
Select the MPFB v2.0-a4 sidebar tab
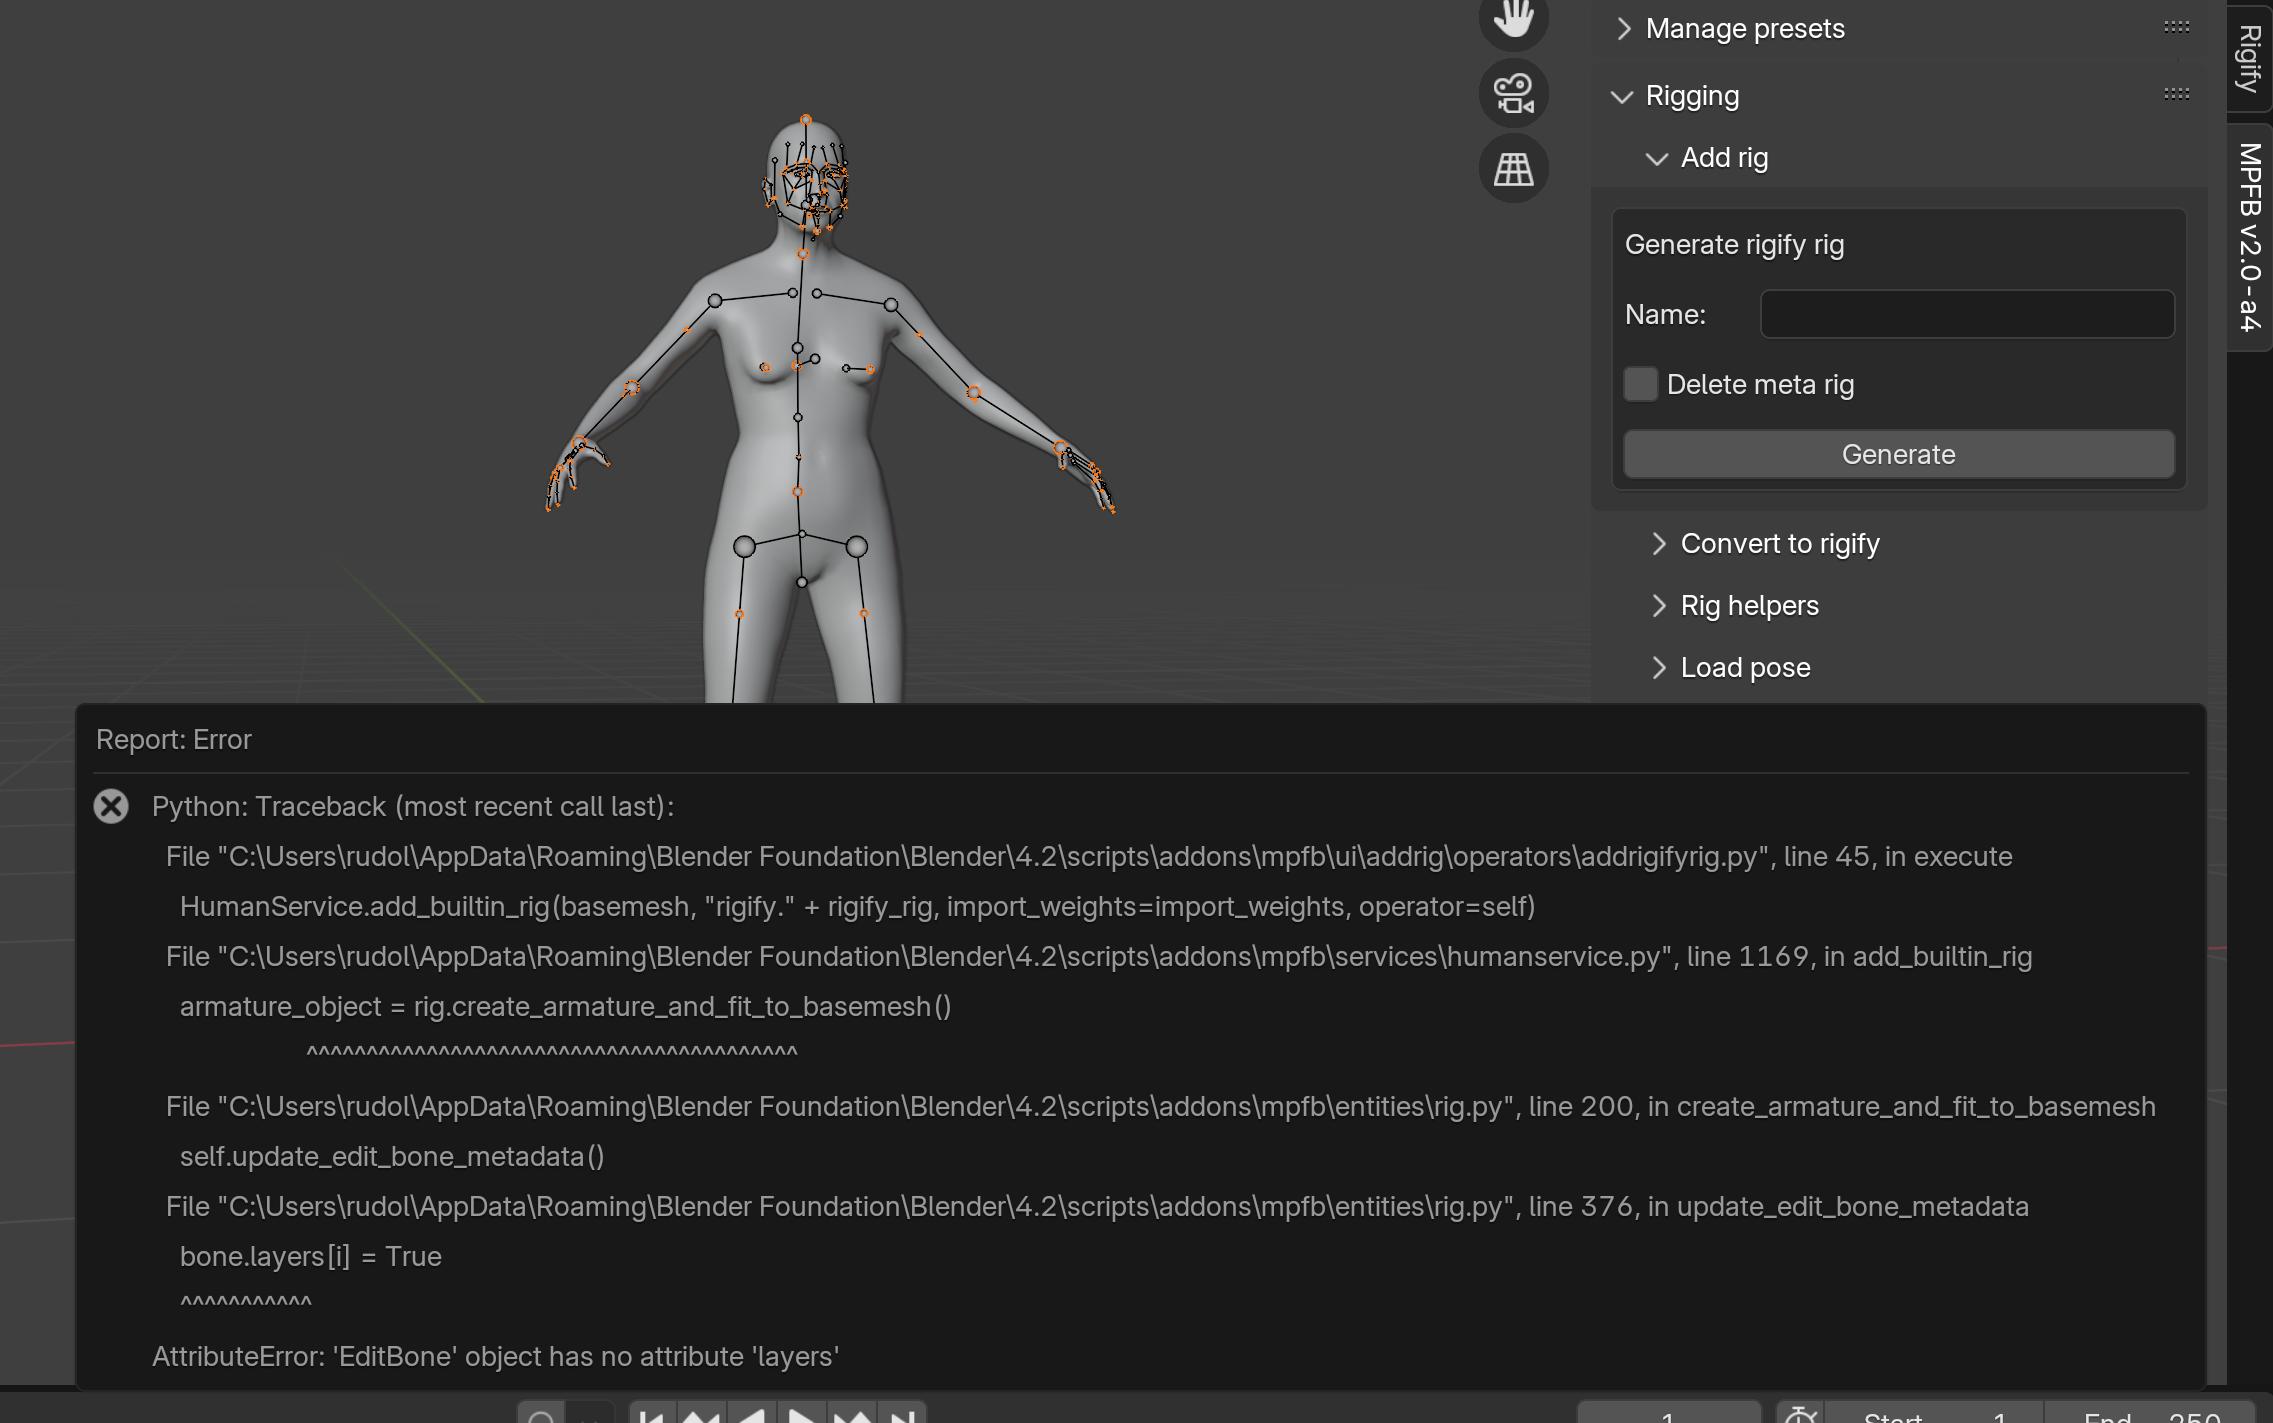pyautogui.click(x=2249, y=237)
